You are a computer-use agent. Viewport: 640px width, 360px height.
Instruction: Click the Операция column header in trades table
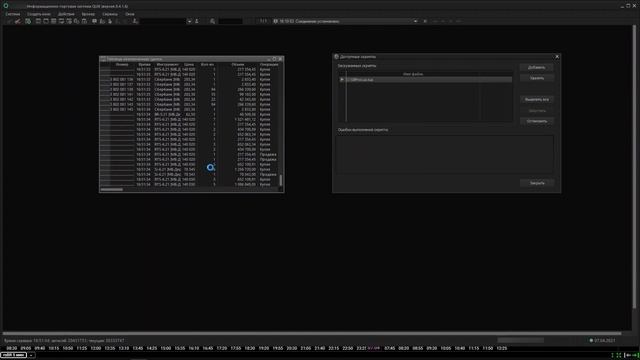tap(269, 64)
